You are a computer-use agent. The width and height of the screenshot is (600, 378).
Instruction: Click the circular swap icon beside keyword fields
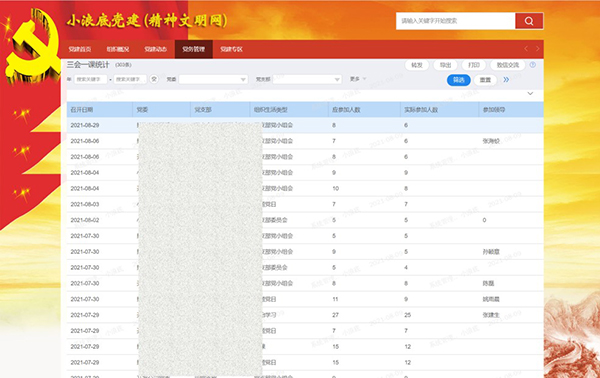coord(154,79)
